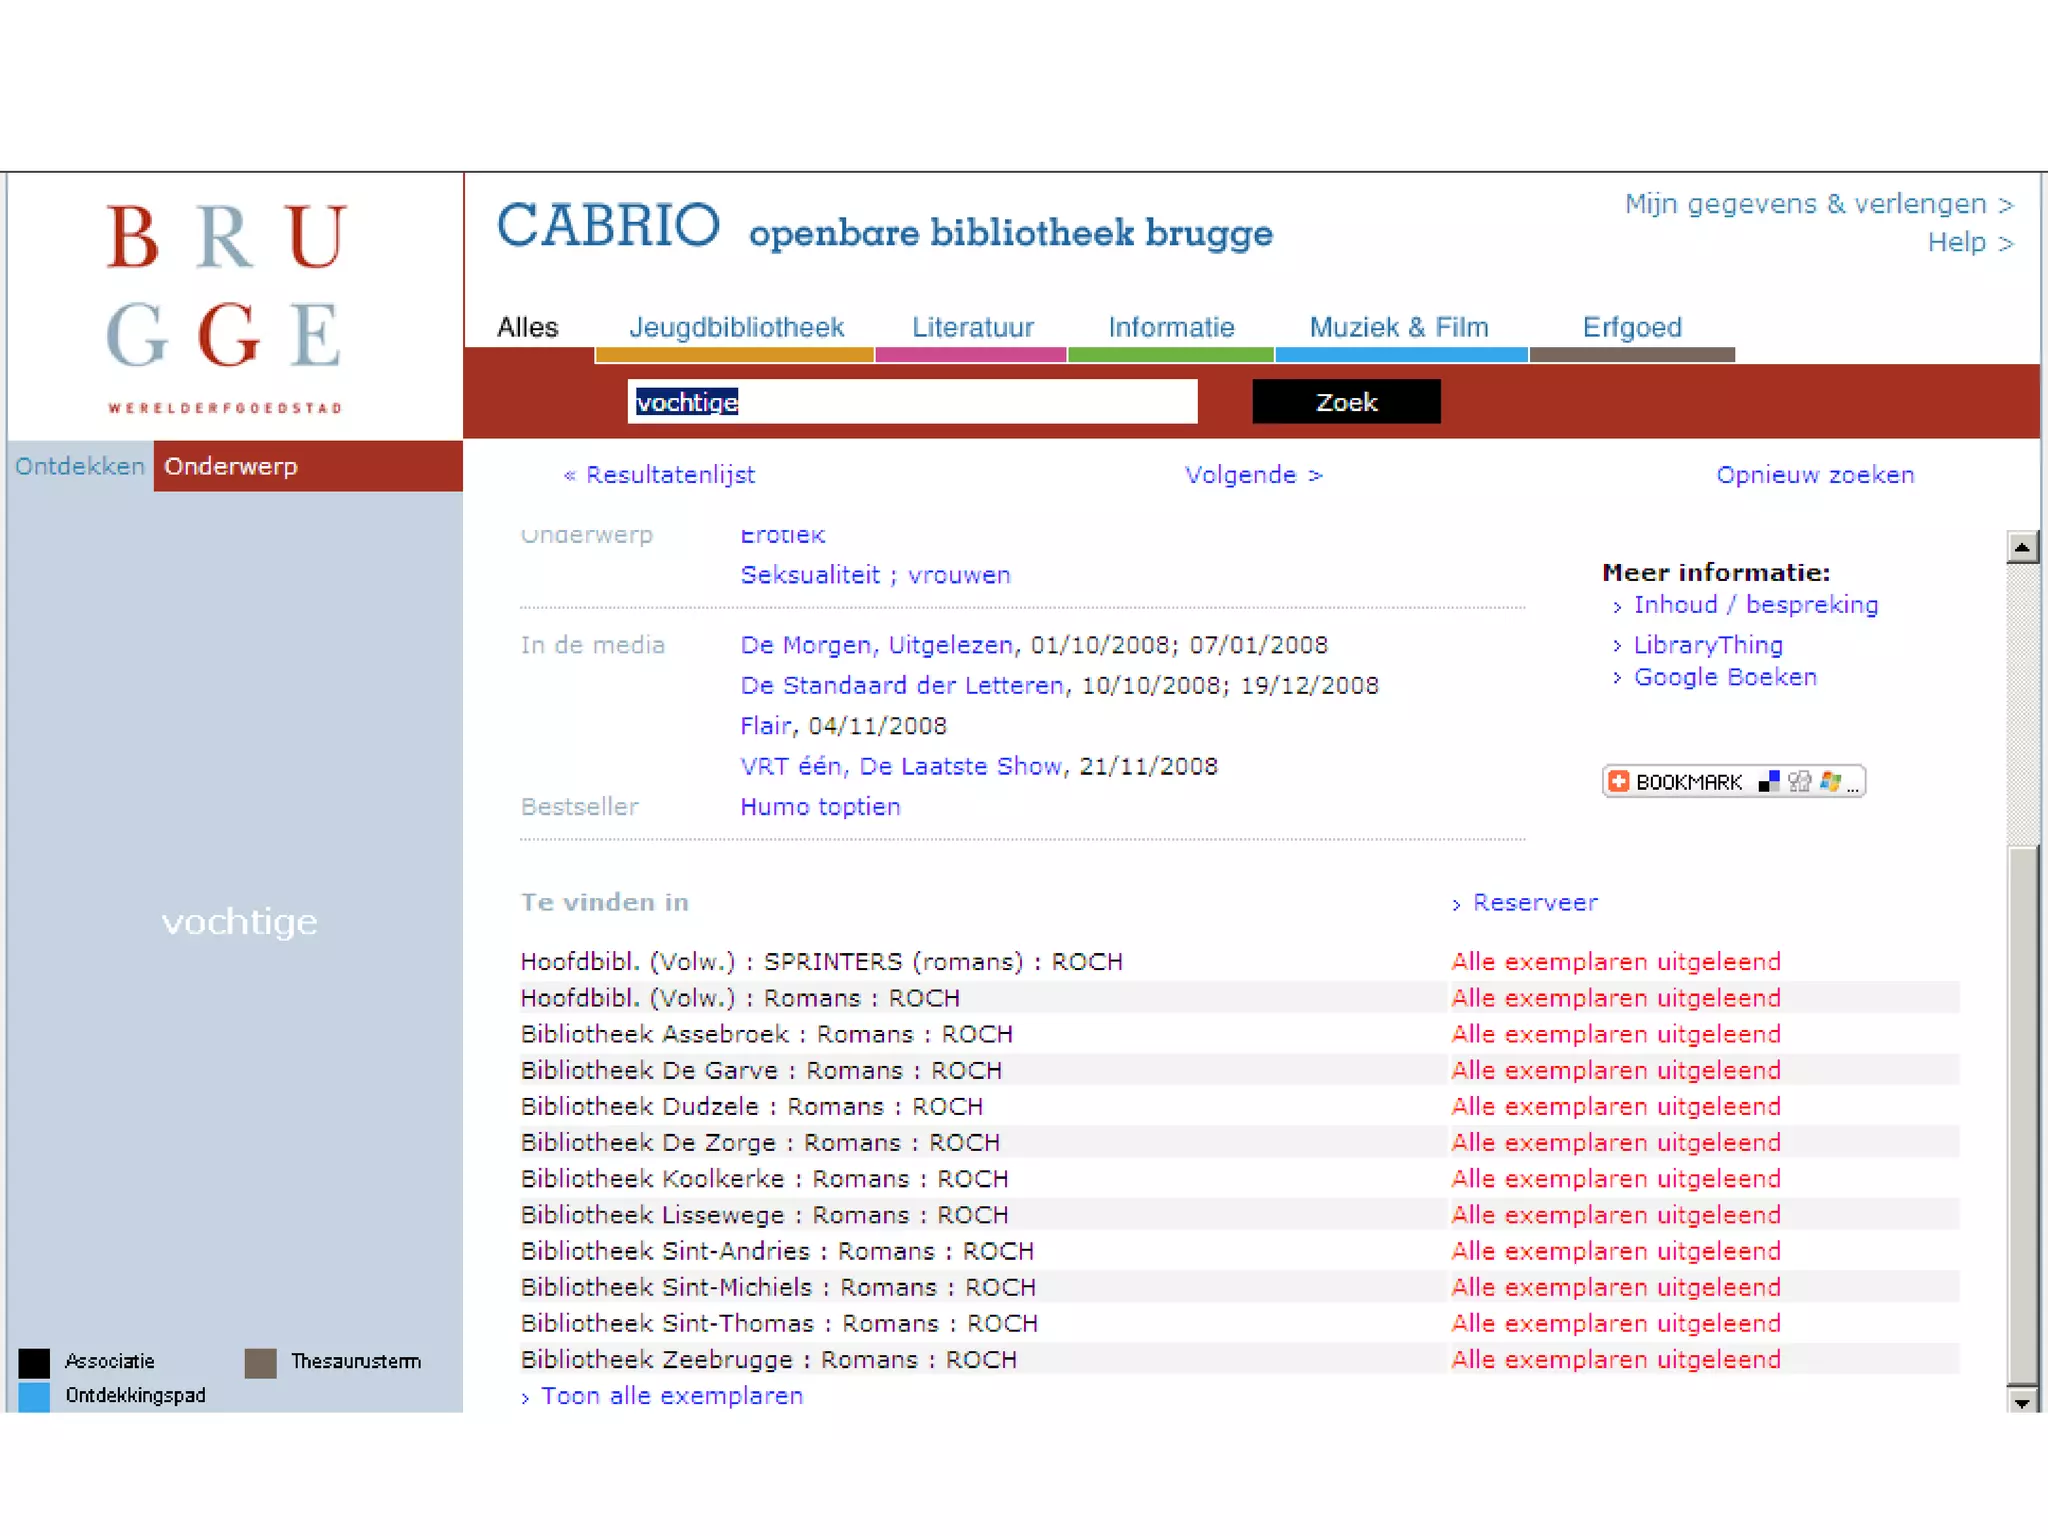This screenshot has height=1536, width=2048.
Task: Expand the Inhoud / bespreking link
Action: (1755, 605)
